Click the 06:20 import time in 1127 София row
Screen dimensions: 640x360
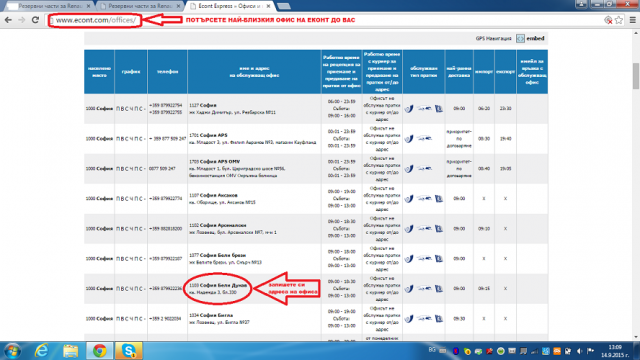coord(484,109)
